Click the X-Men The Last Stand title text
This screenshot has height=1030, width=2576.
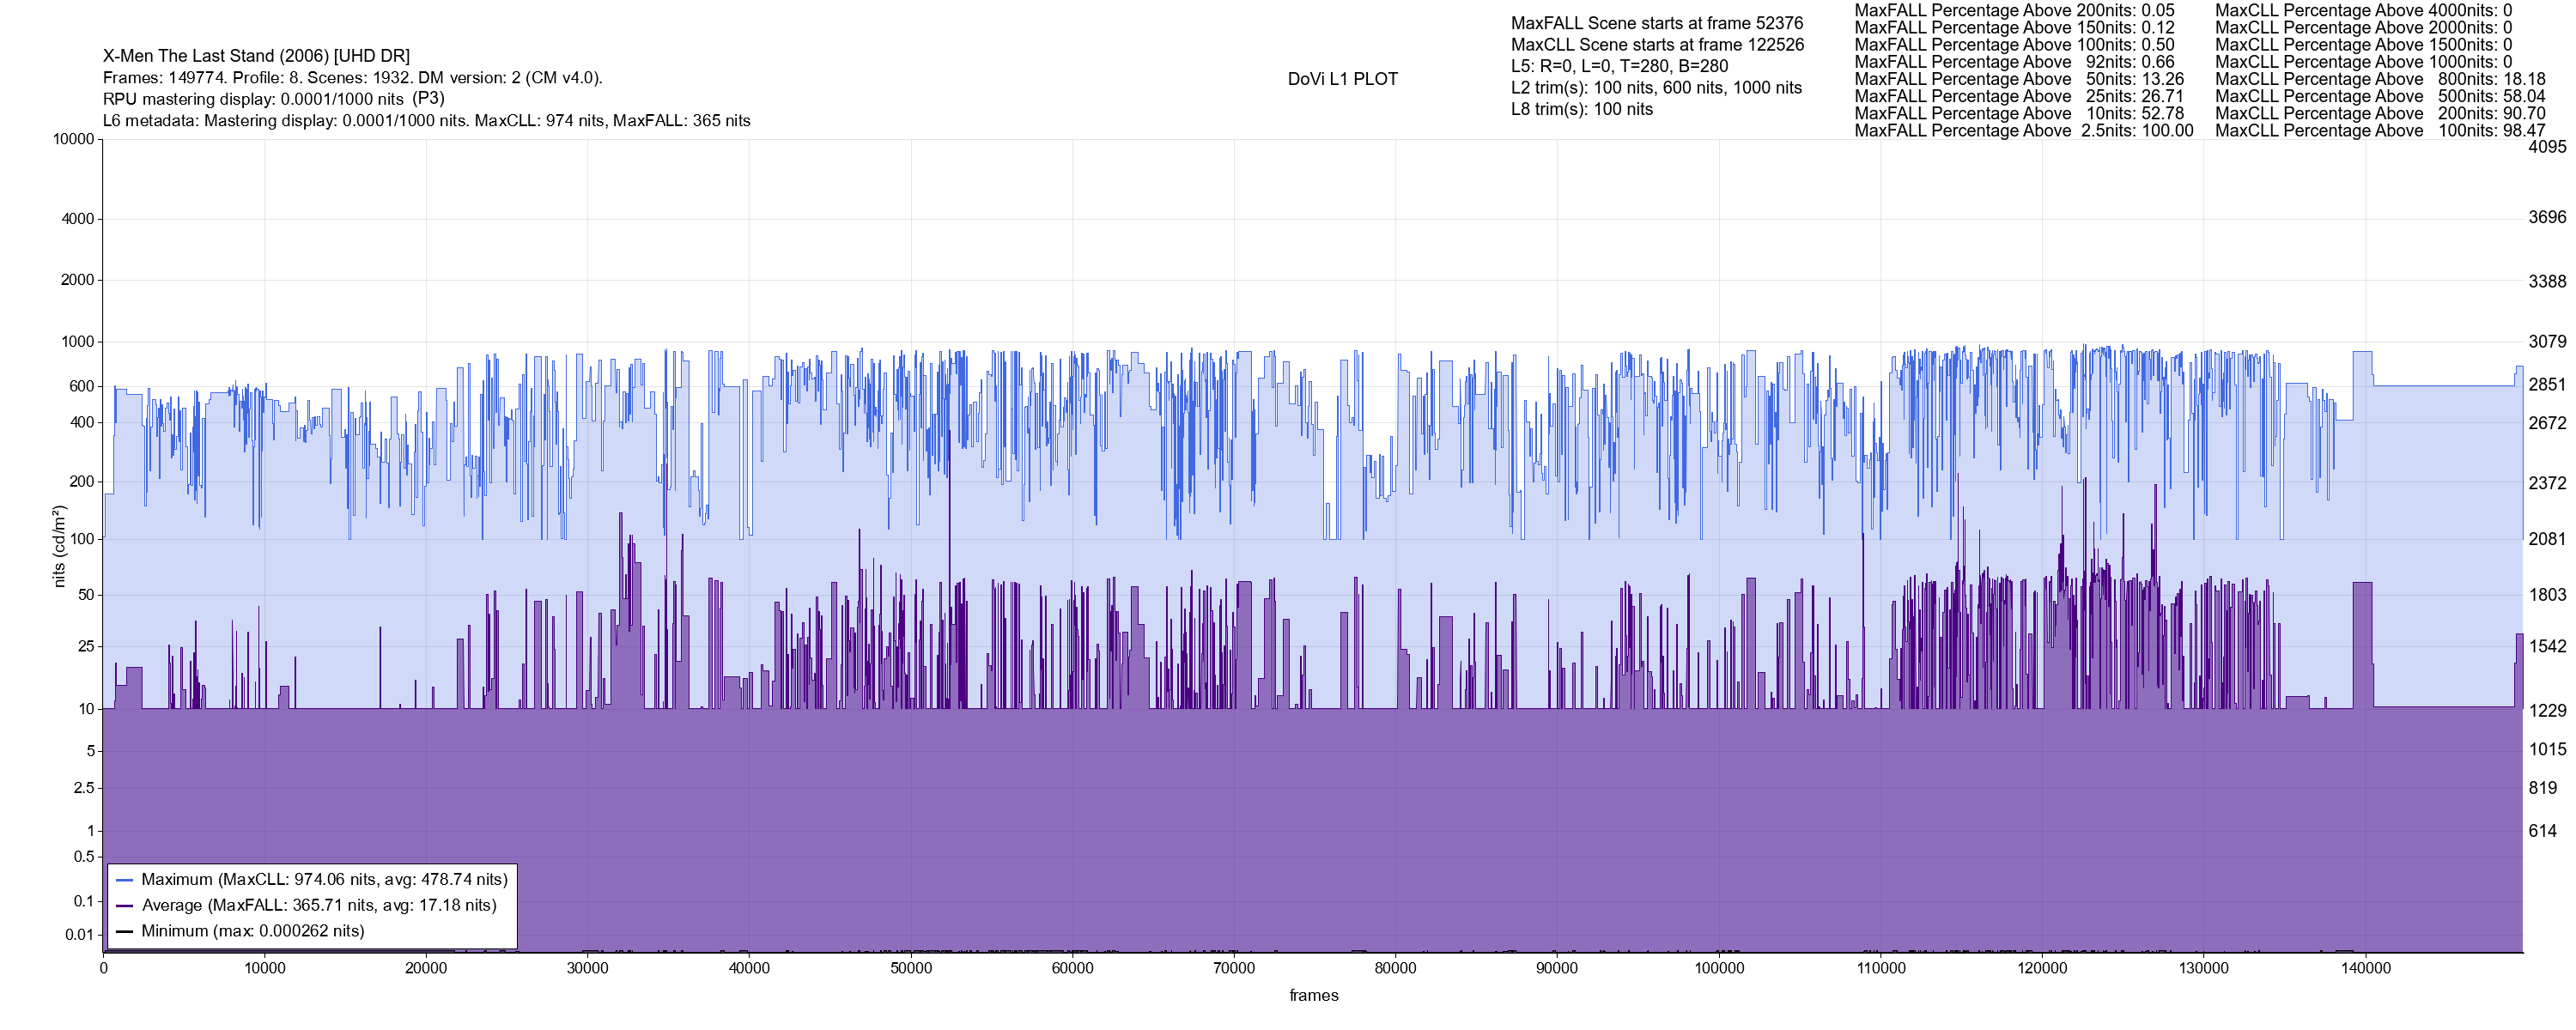click(256, 56)
